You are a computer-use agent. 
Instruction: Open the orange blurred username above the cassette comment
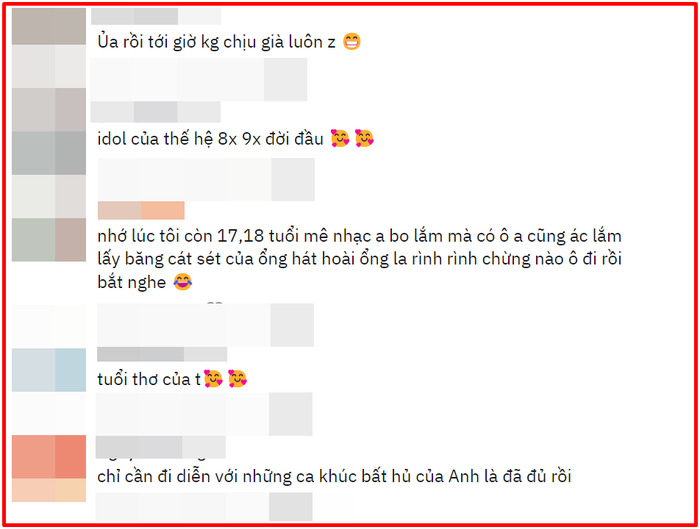point(141,210)
